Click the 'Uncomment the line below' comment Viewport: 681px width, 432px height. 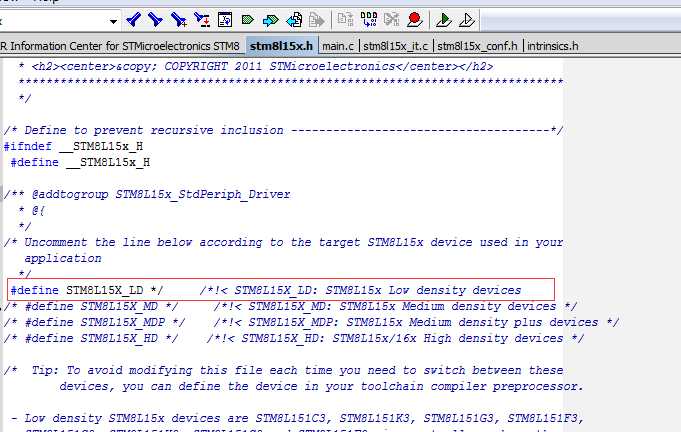(283, 242)
